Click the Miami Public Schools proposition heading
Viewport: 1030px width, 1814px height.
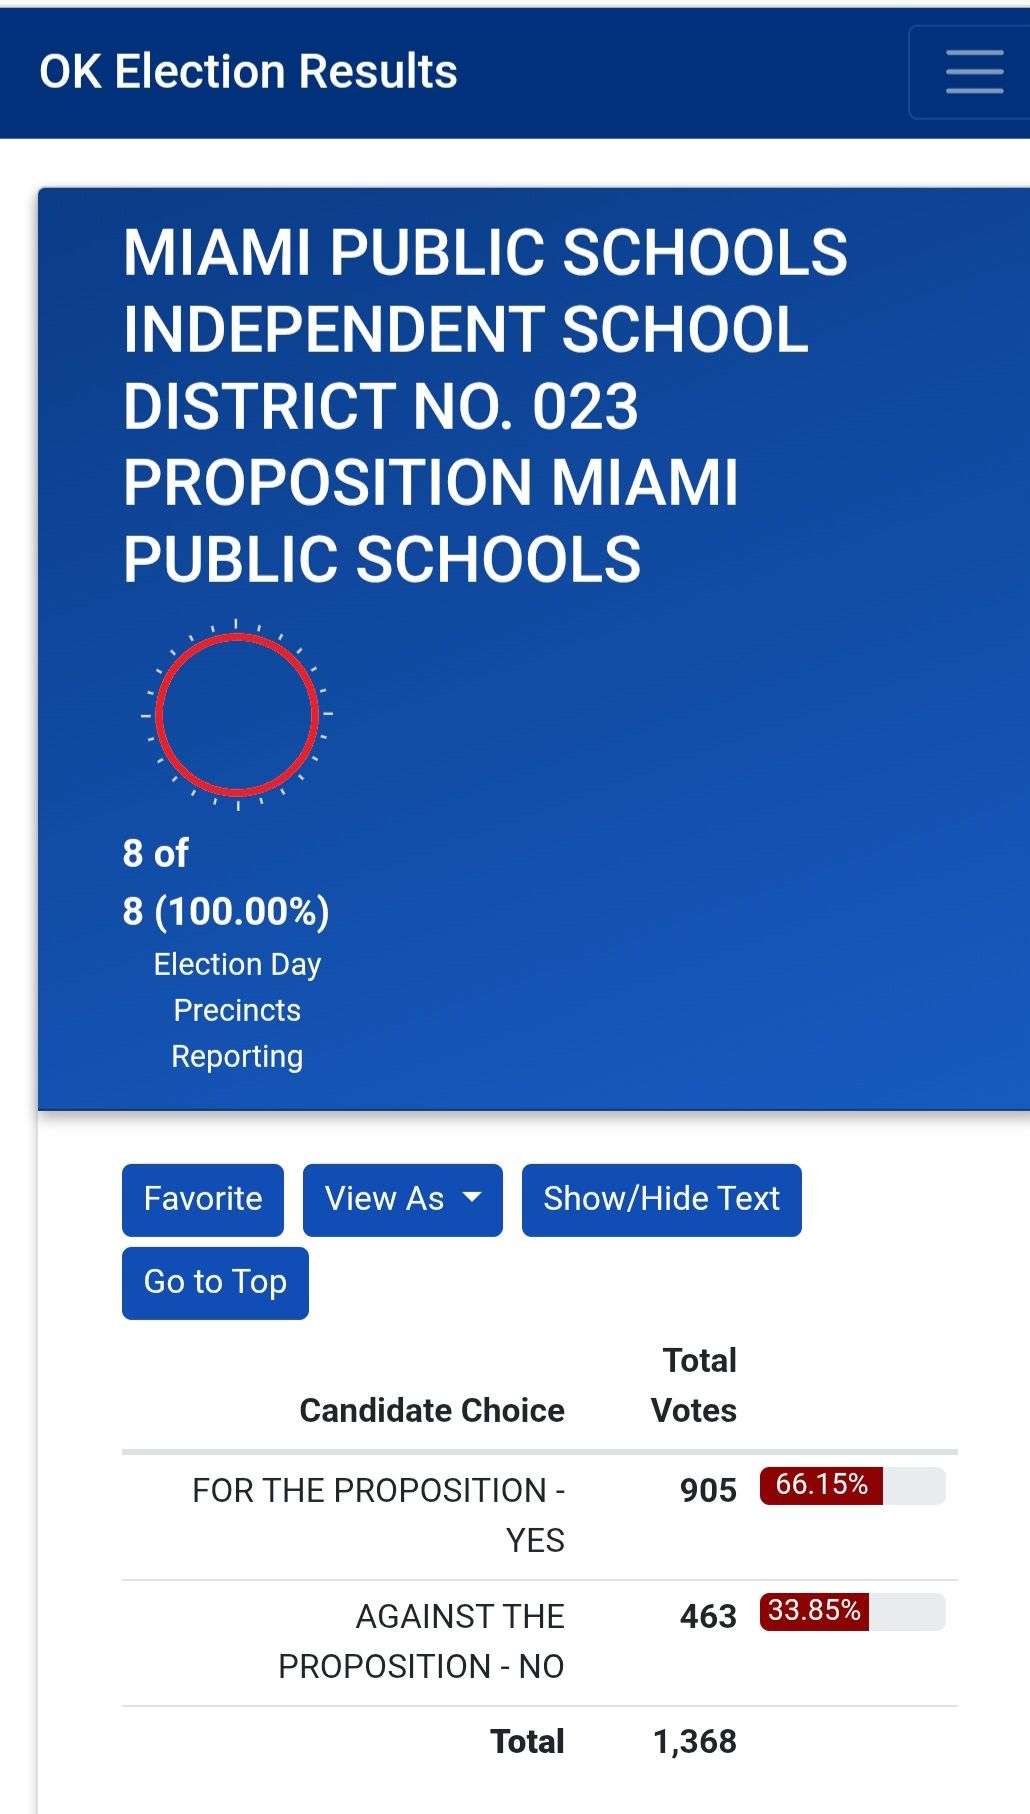[x=485, y=405]
